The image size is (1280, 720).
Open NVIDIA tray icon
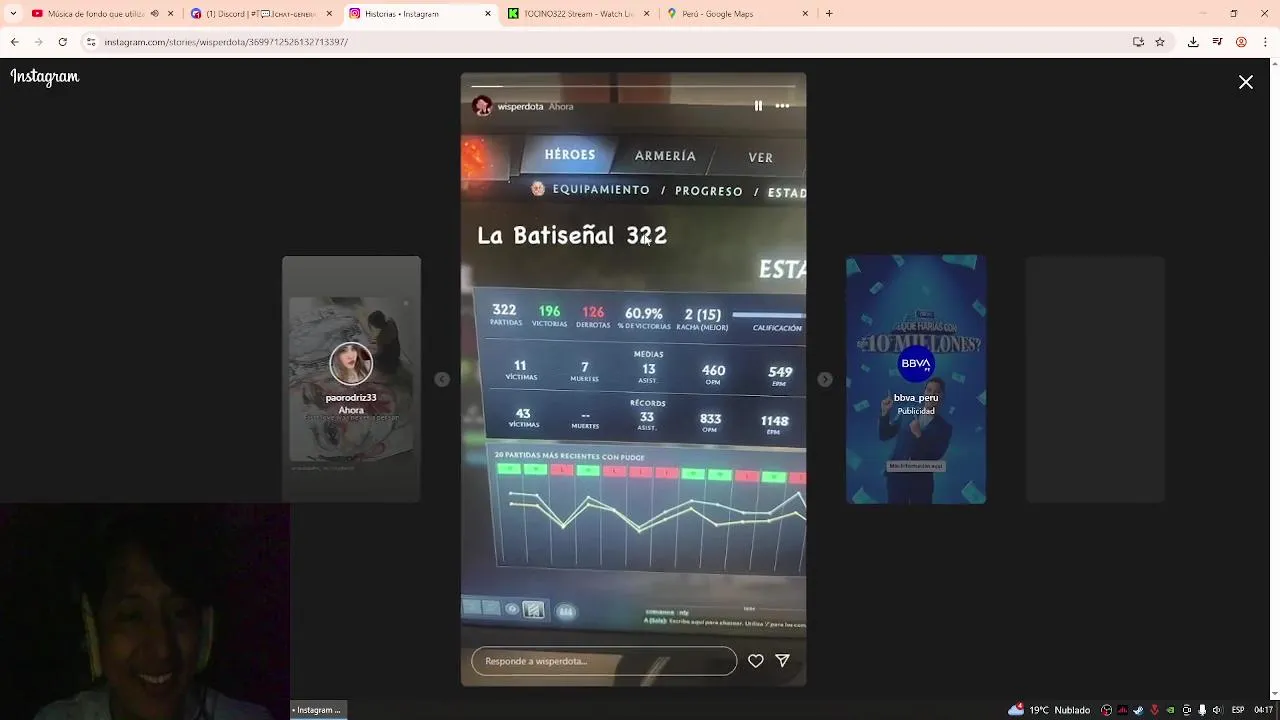(x=1170, y=710)
